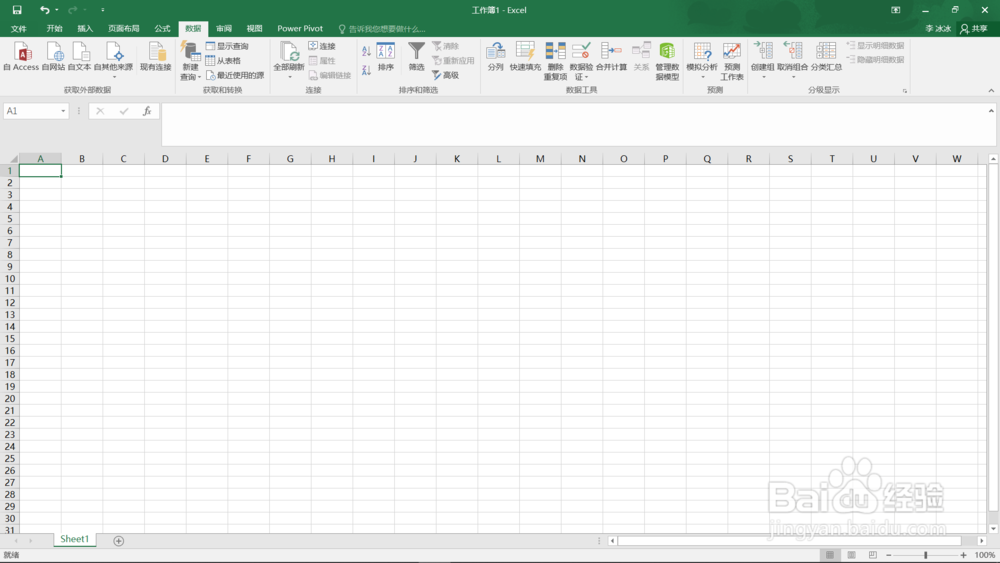This screenshot has height=563, width=1000.
Task: Click the fx insert function icon
Action: (x=147, y=111)
